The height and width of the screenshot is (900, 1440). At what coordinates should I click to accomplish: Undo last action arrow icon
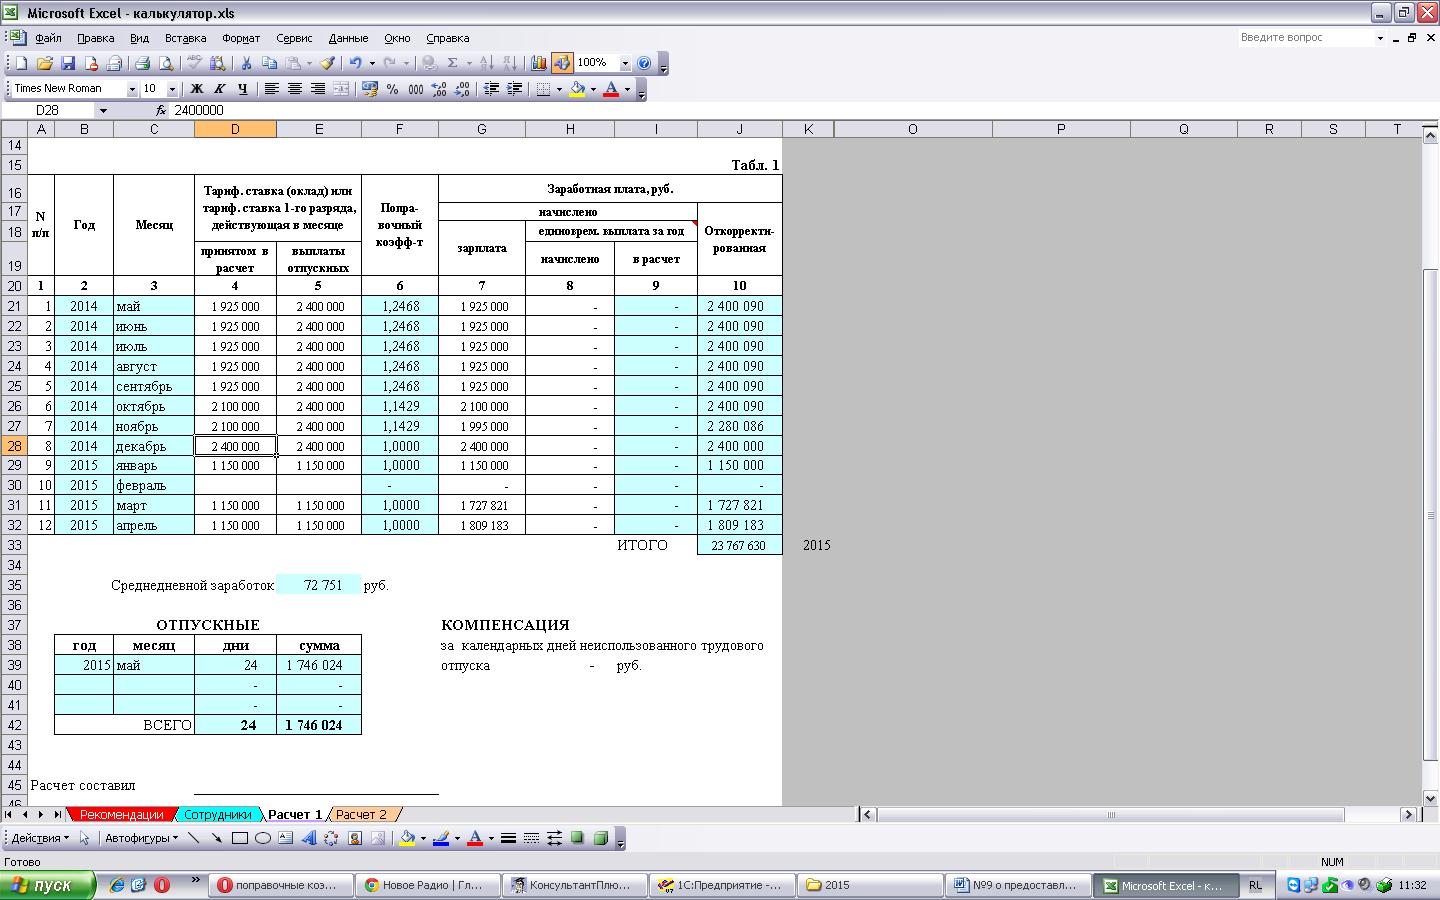[x=355, y=63]
